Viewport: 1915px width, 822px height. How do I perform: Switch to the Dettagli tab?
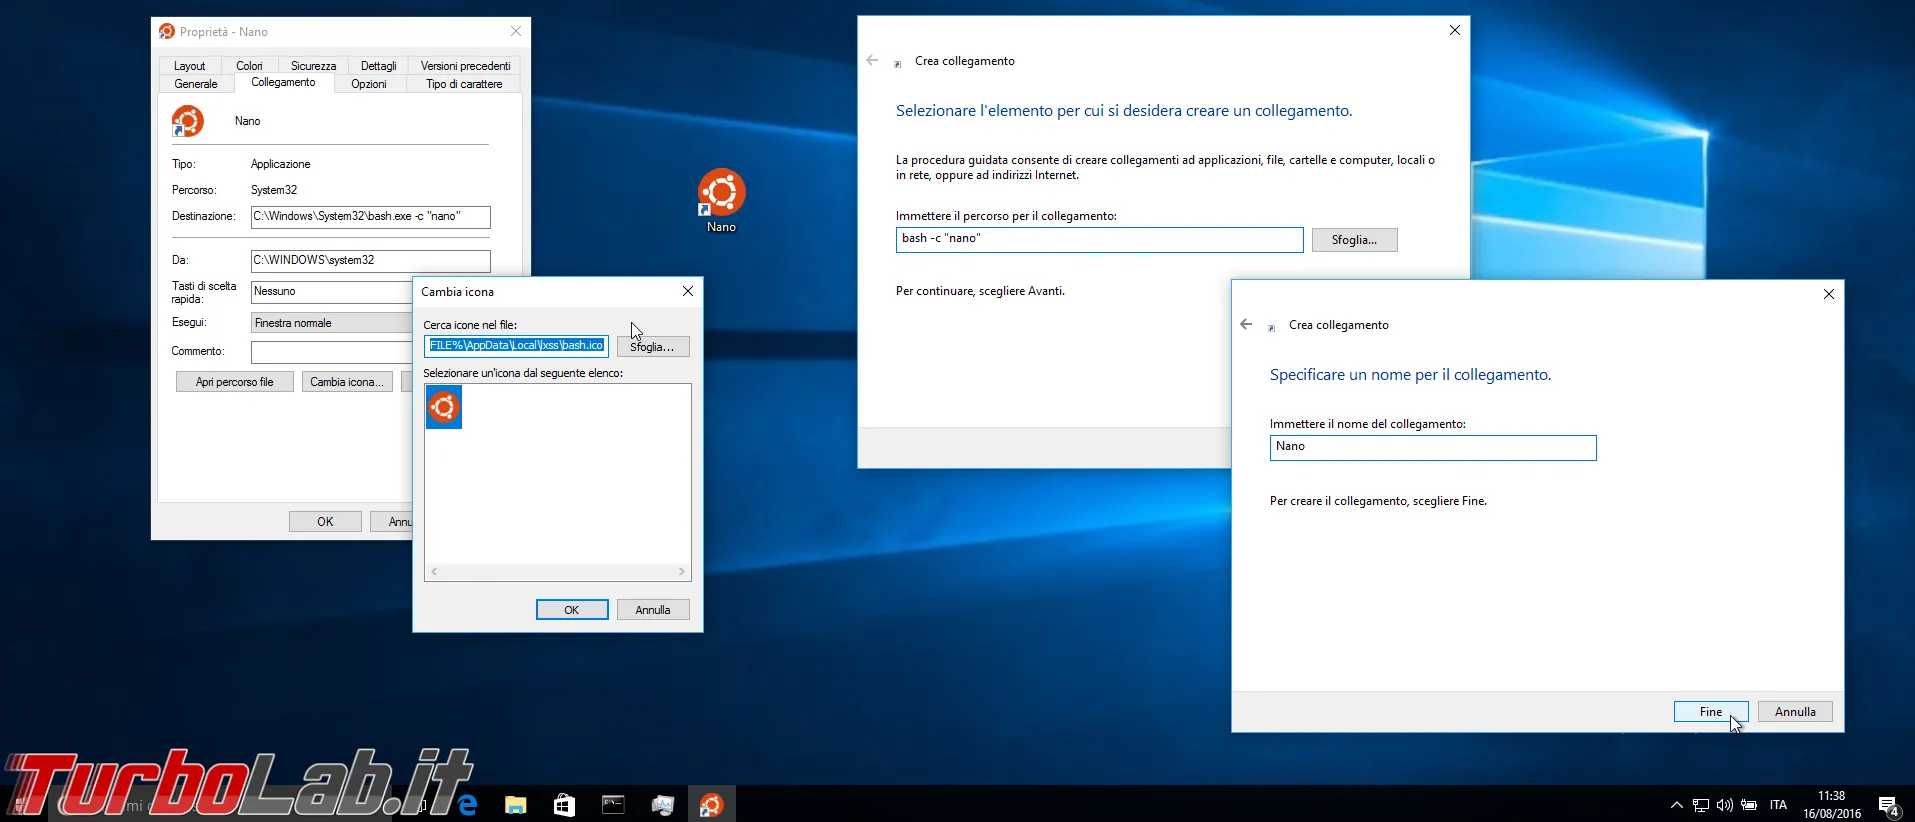click(x=378, y=66)
